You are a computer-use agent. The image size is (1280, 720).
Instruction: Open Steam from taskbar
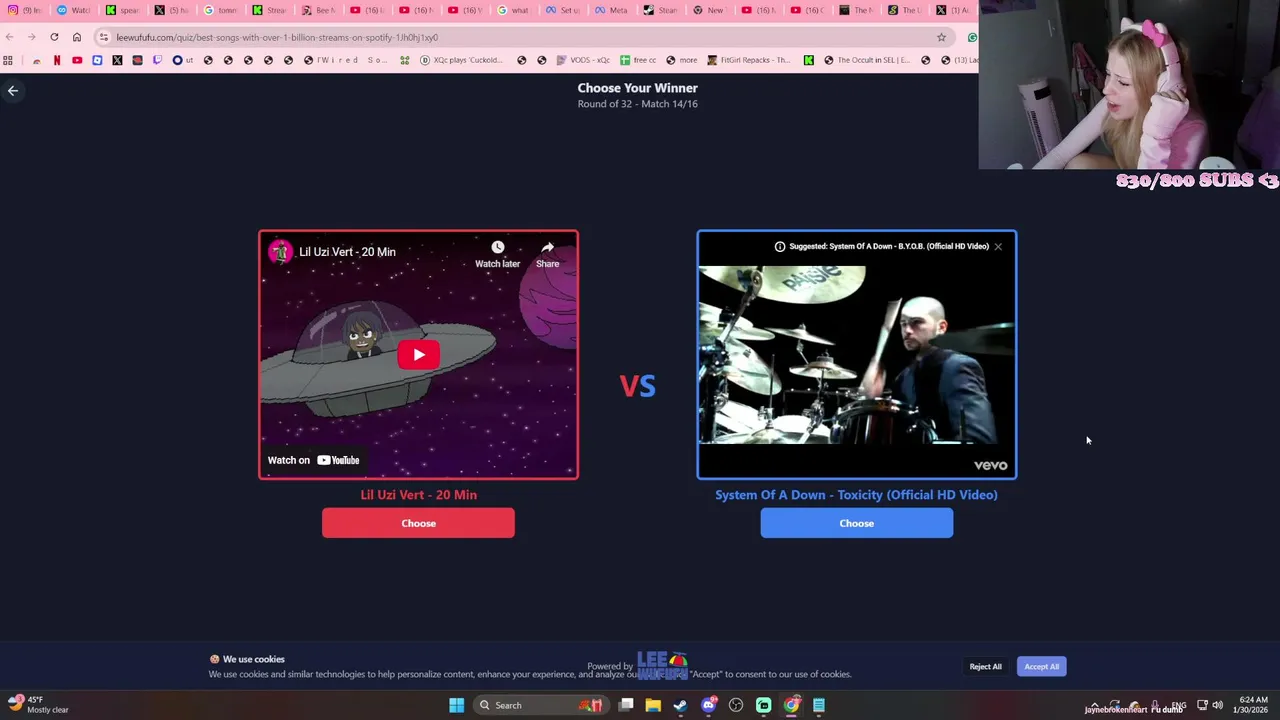coord(681,705)
